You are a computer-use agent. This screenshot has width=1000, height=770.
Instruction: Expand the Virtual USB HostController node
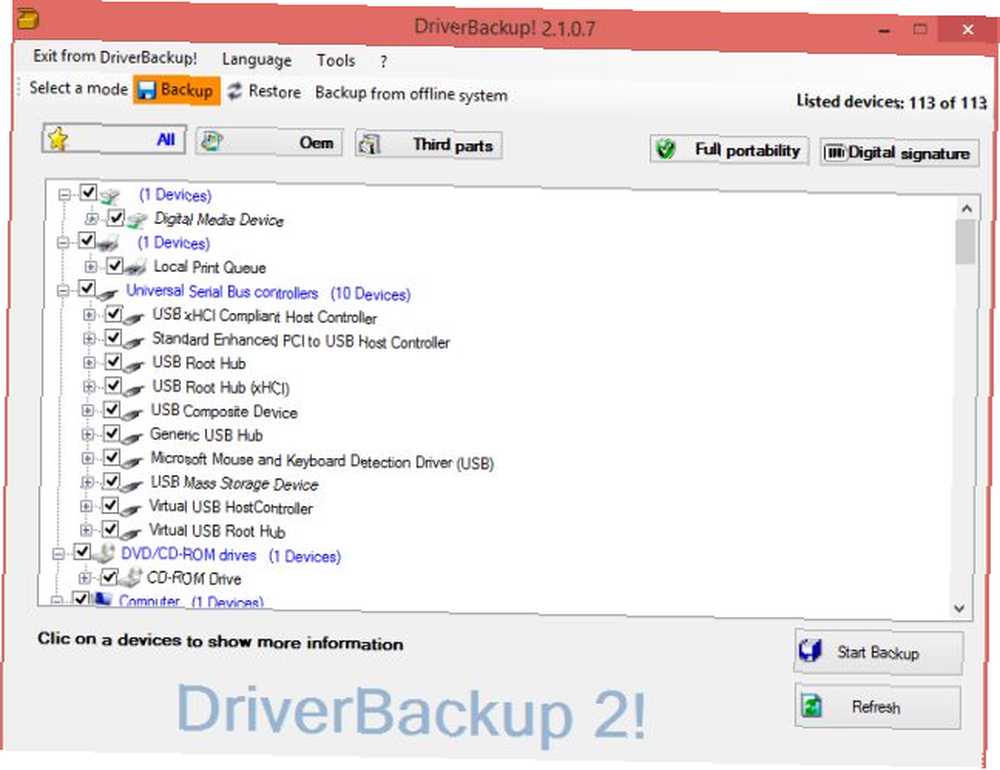pos(86,506)
